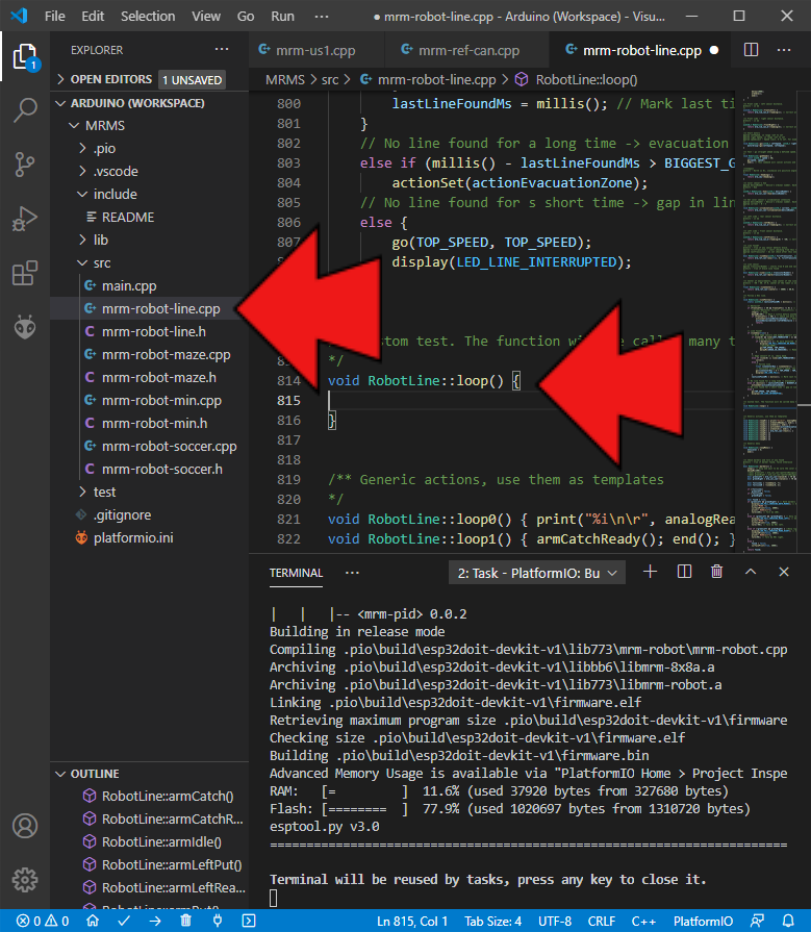
Task: Show more menu bar items ellipsis
Action: 322,16
